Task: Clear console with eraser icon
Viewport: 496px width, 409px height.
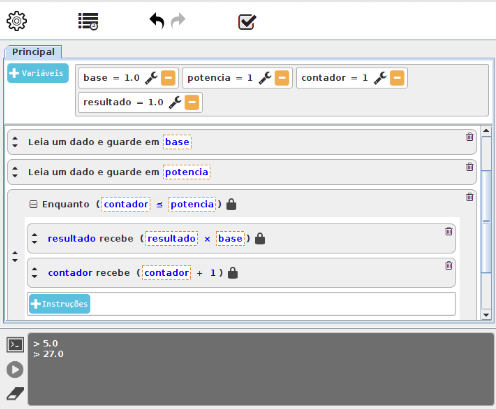Action: [x=15, y=393]
